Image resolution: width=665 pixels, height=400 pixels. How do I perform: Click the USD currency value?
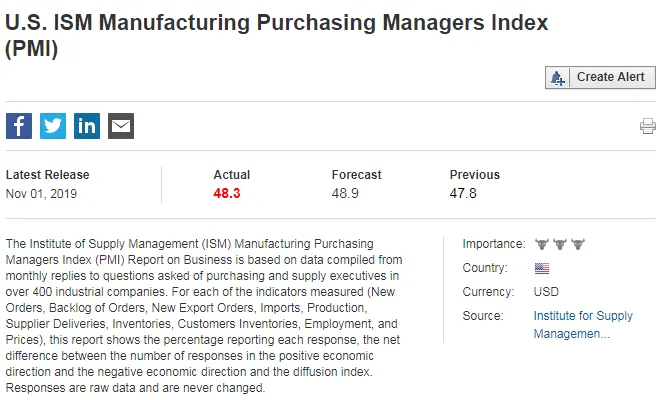(x=546, y=292)
